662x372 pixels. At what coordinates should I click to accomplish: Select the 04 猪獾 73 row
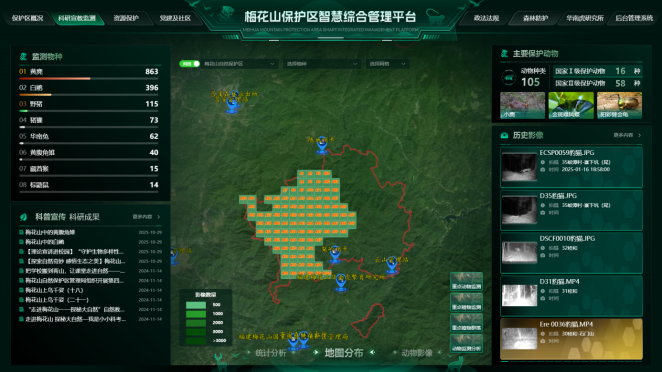click(x=89, y=122)
